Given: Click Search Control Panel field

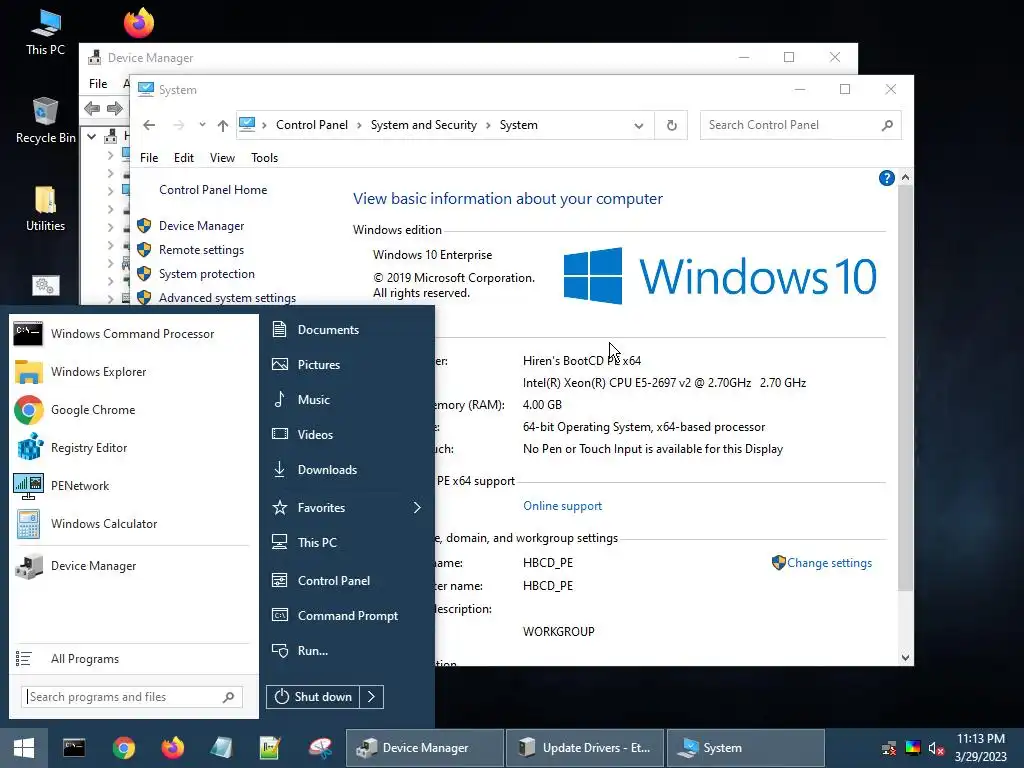Looking at the screenshot, I should [801, 125].
